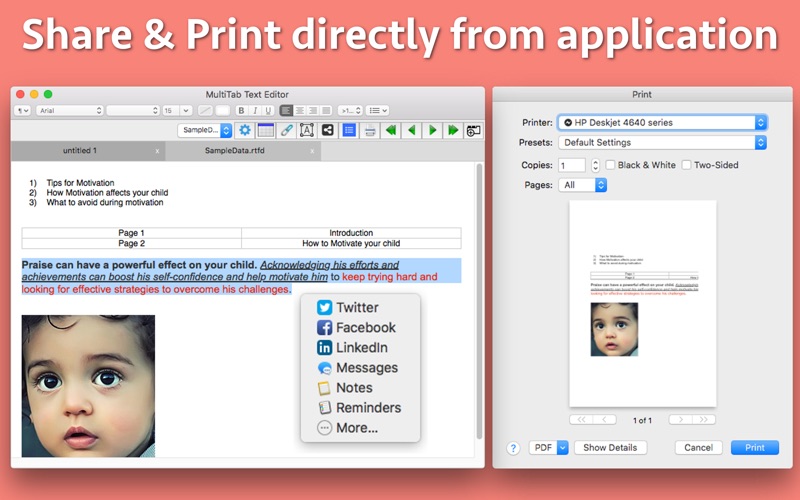The width and height of the screenshot is (800, 500).
Task: Click the Copies input field
Action: (x=571, y=165)
